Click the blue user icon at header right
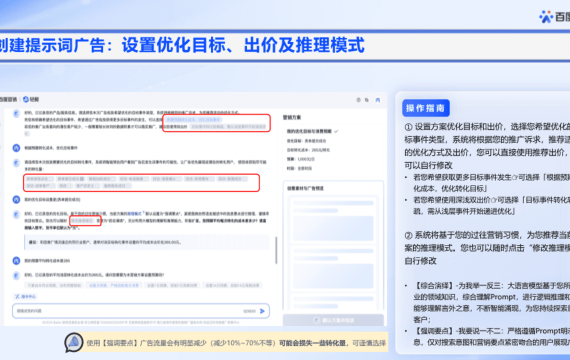This screenshot has height=360, width=570. 378,100
